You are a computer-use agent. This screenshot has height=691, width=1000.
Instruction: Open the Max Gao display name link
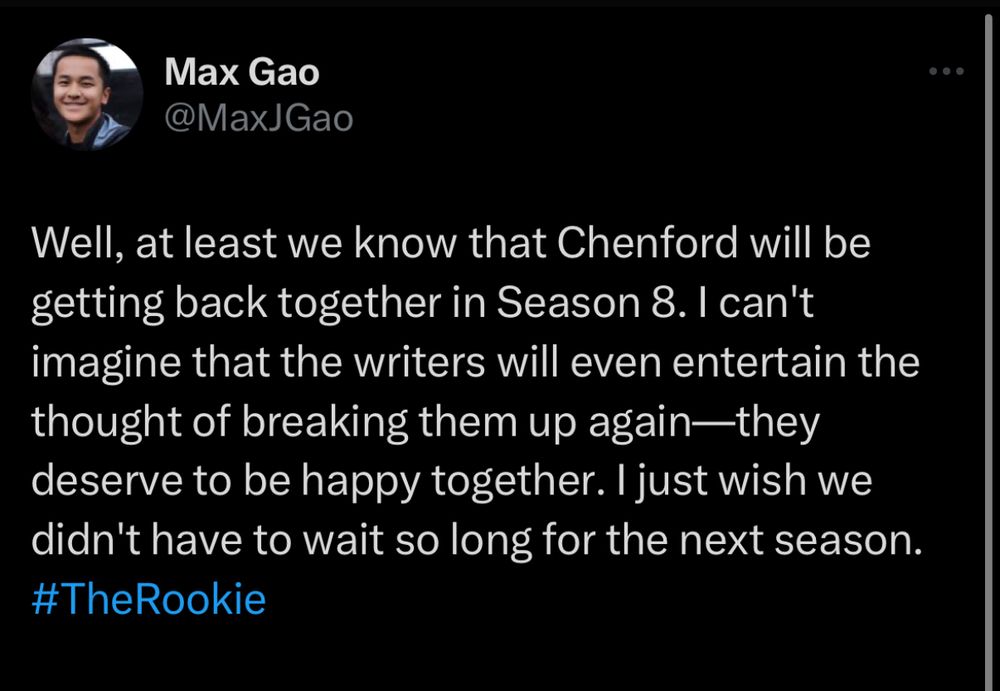(x=242, y=71)
